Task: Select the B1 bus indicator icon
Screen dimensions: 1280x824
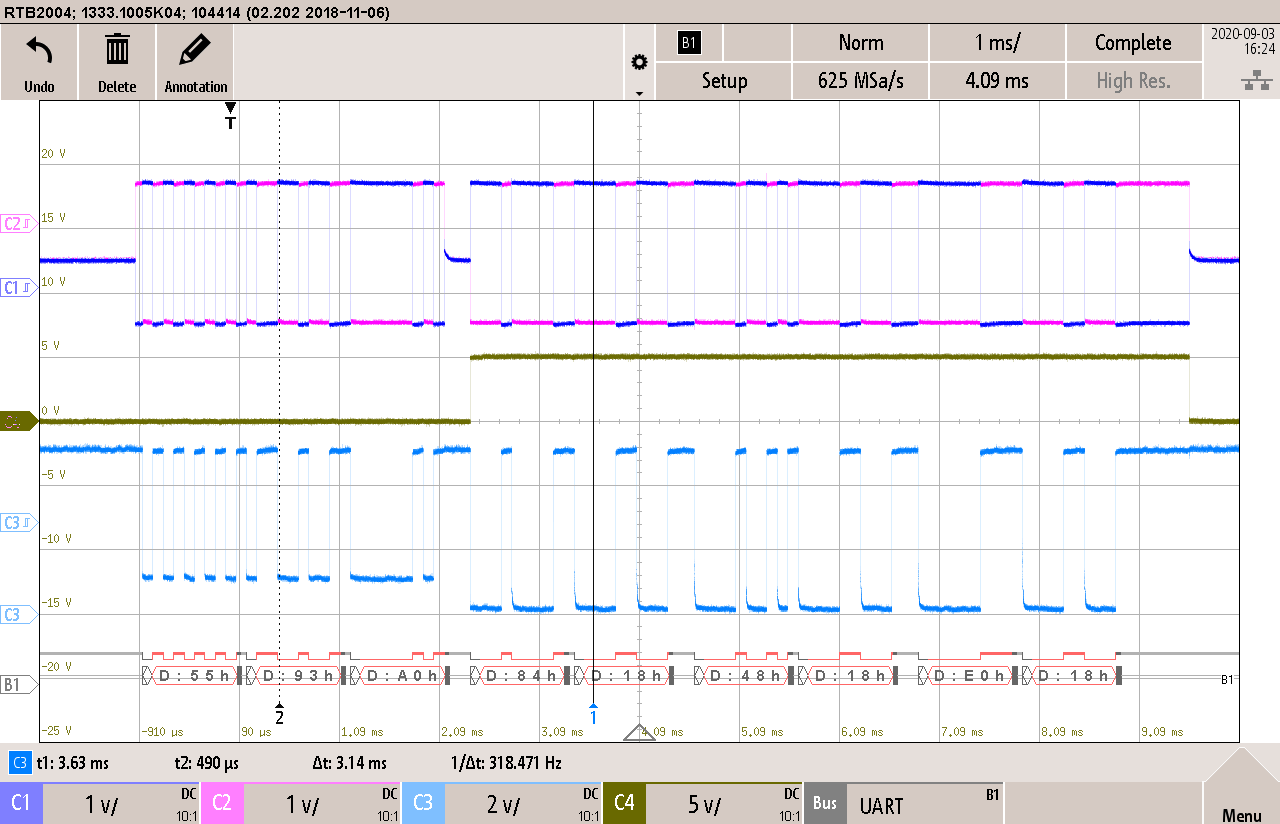Action: coord(691,42)
